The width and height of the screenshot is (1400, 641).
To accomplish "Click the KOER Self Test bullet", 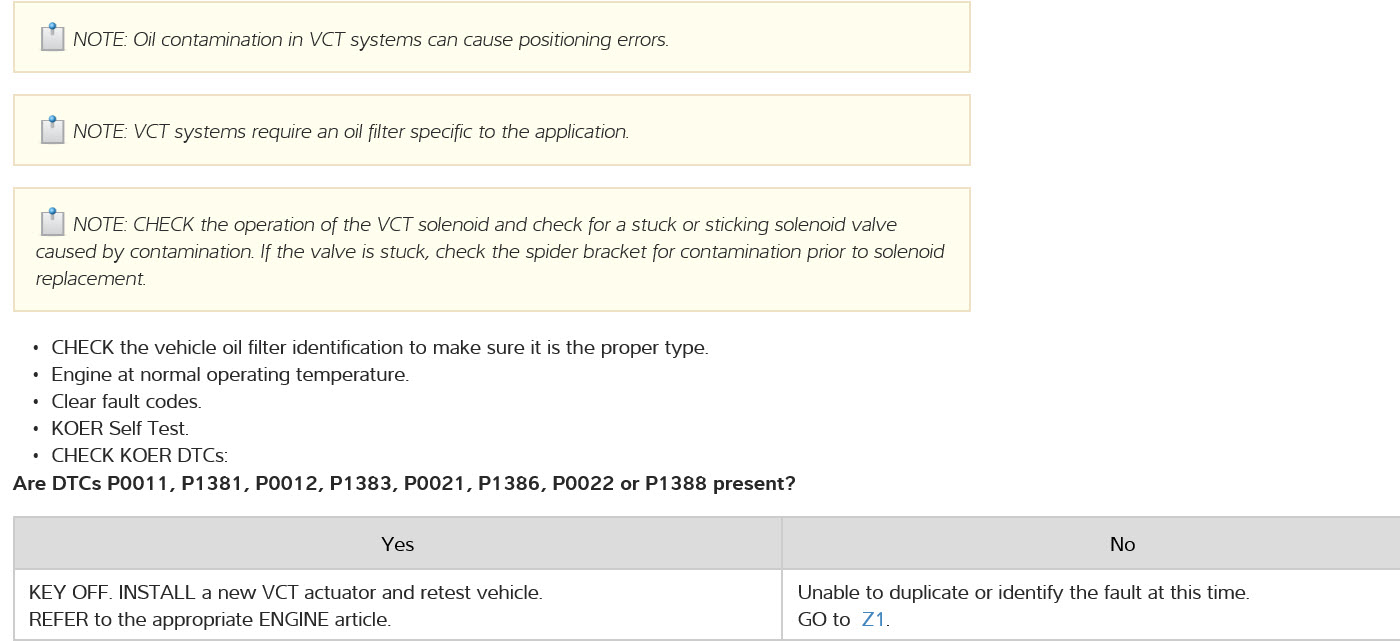I will tap(120, 429).
